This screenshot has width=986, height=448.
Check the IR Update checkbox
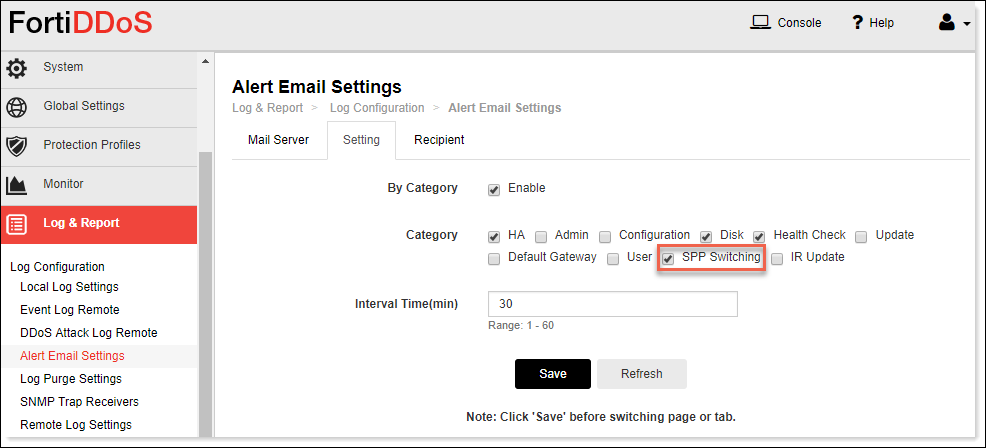pos(777,259)
